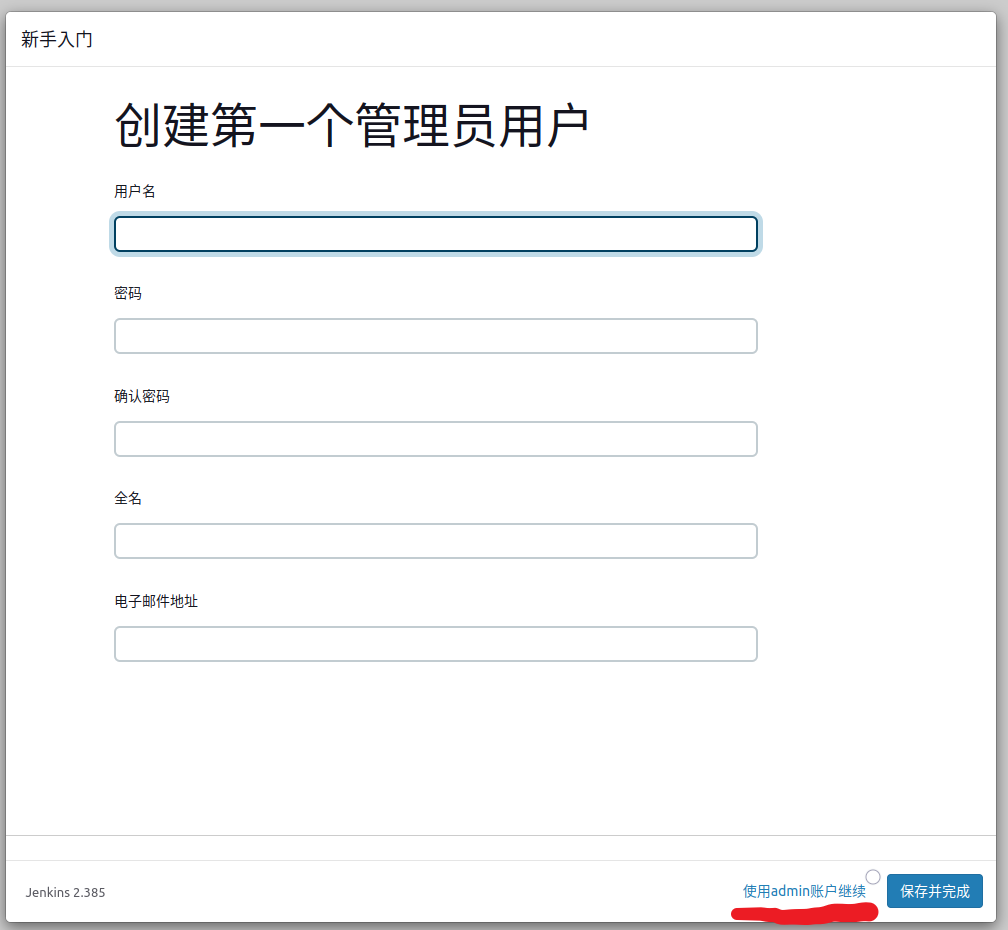Click the 全名 label
Image resolution: width=1008 pixels, height=930 pixels.
coord(128,499)
